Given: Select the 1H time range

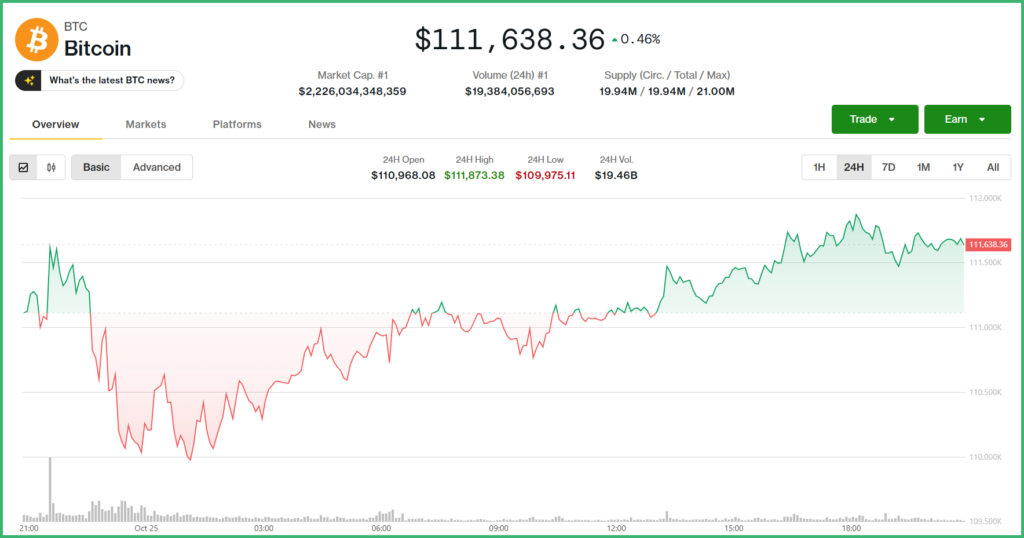Looking at the screenshot, I should tap(819, 167).
